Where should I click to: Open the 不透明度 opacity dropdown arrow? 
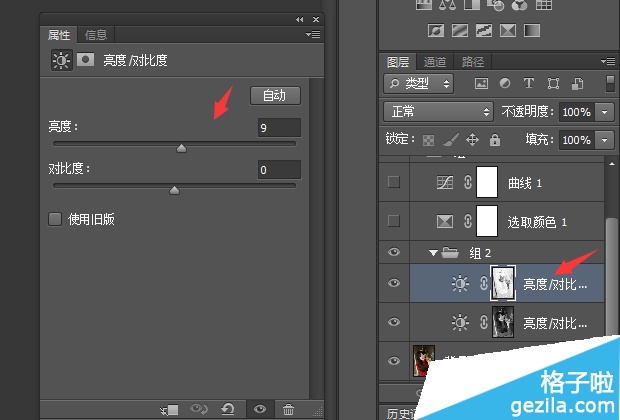(605, 111)
